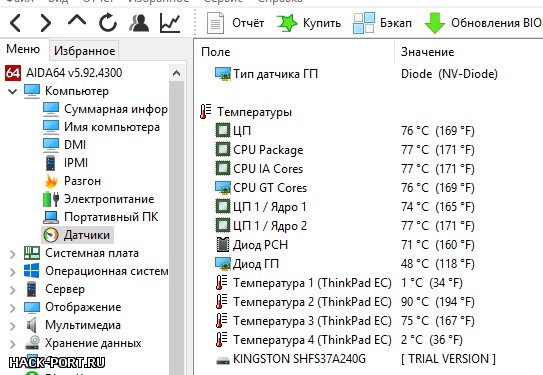Expand the Хранение данных node

click(x=12, y=344)
